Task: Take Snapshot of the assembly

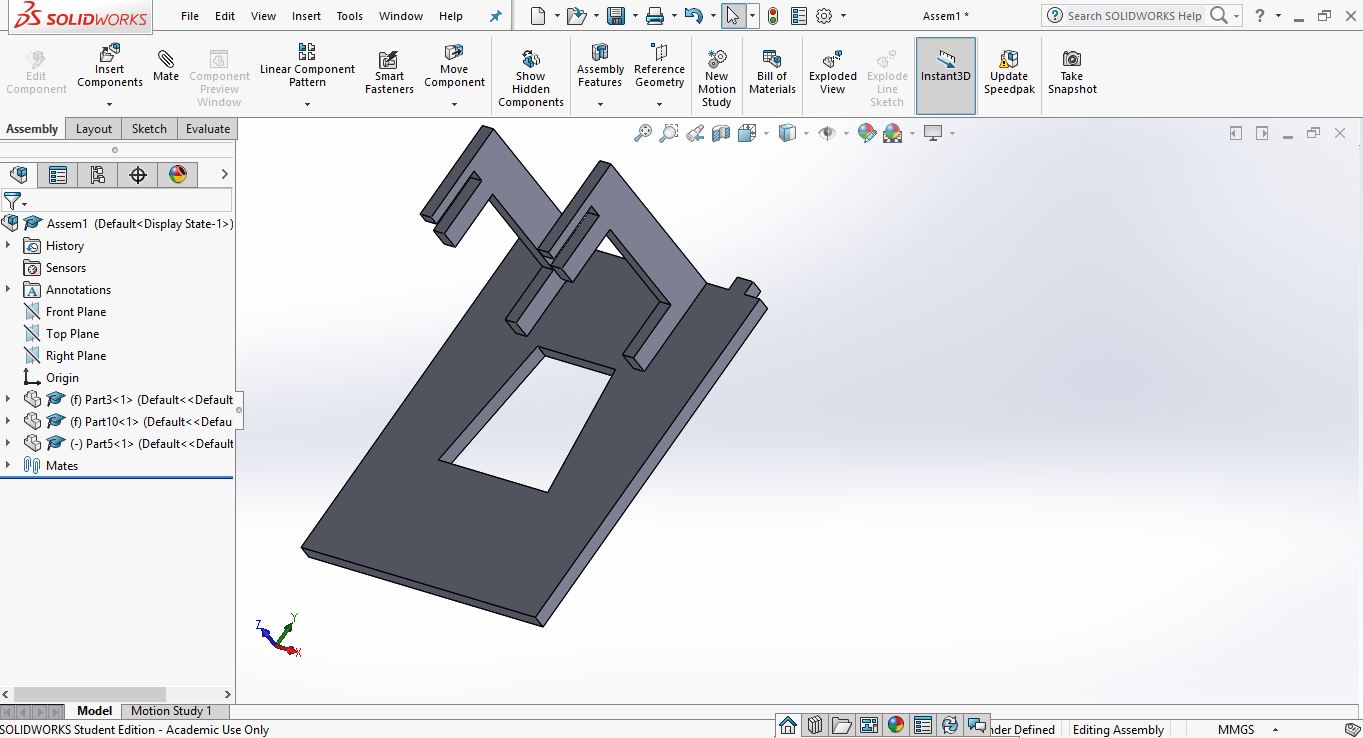Action: click(x=1072, y=72)
